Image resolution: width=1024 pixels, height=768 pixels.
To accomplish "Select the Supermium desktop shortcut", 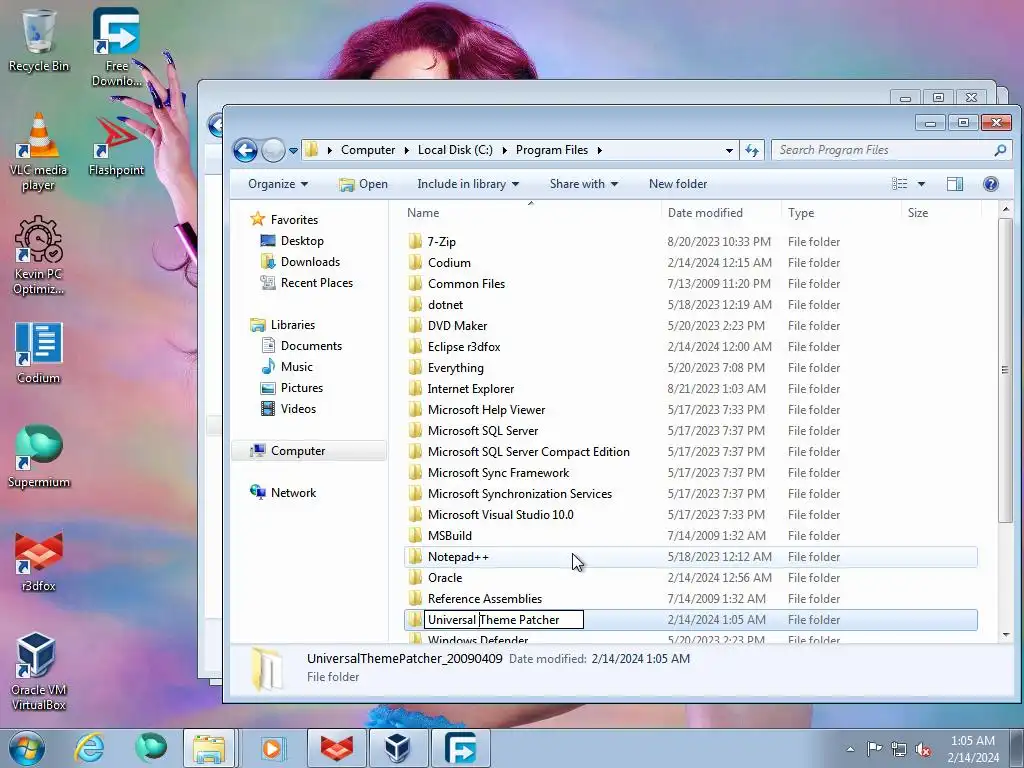I will pos(39,456).
